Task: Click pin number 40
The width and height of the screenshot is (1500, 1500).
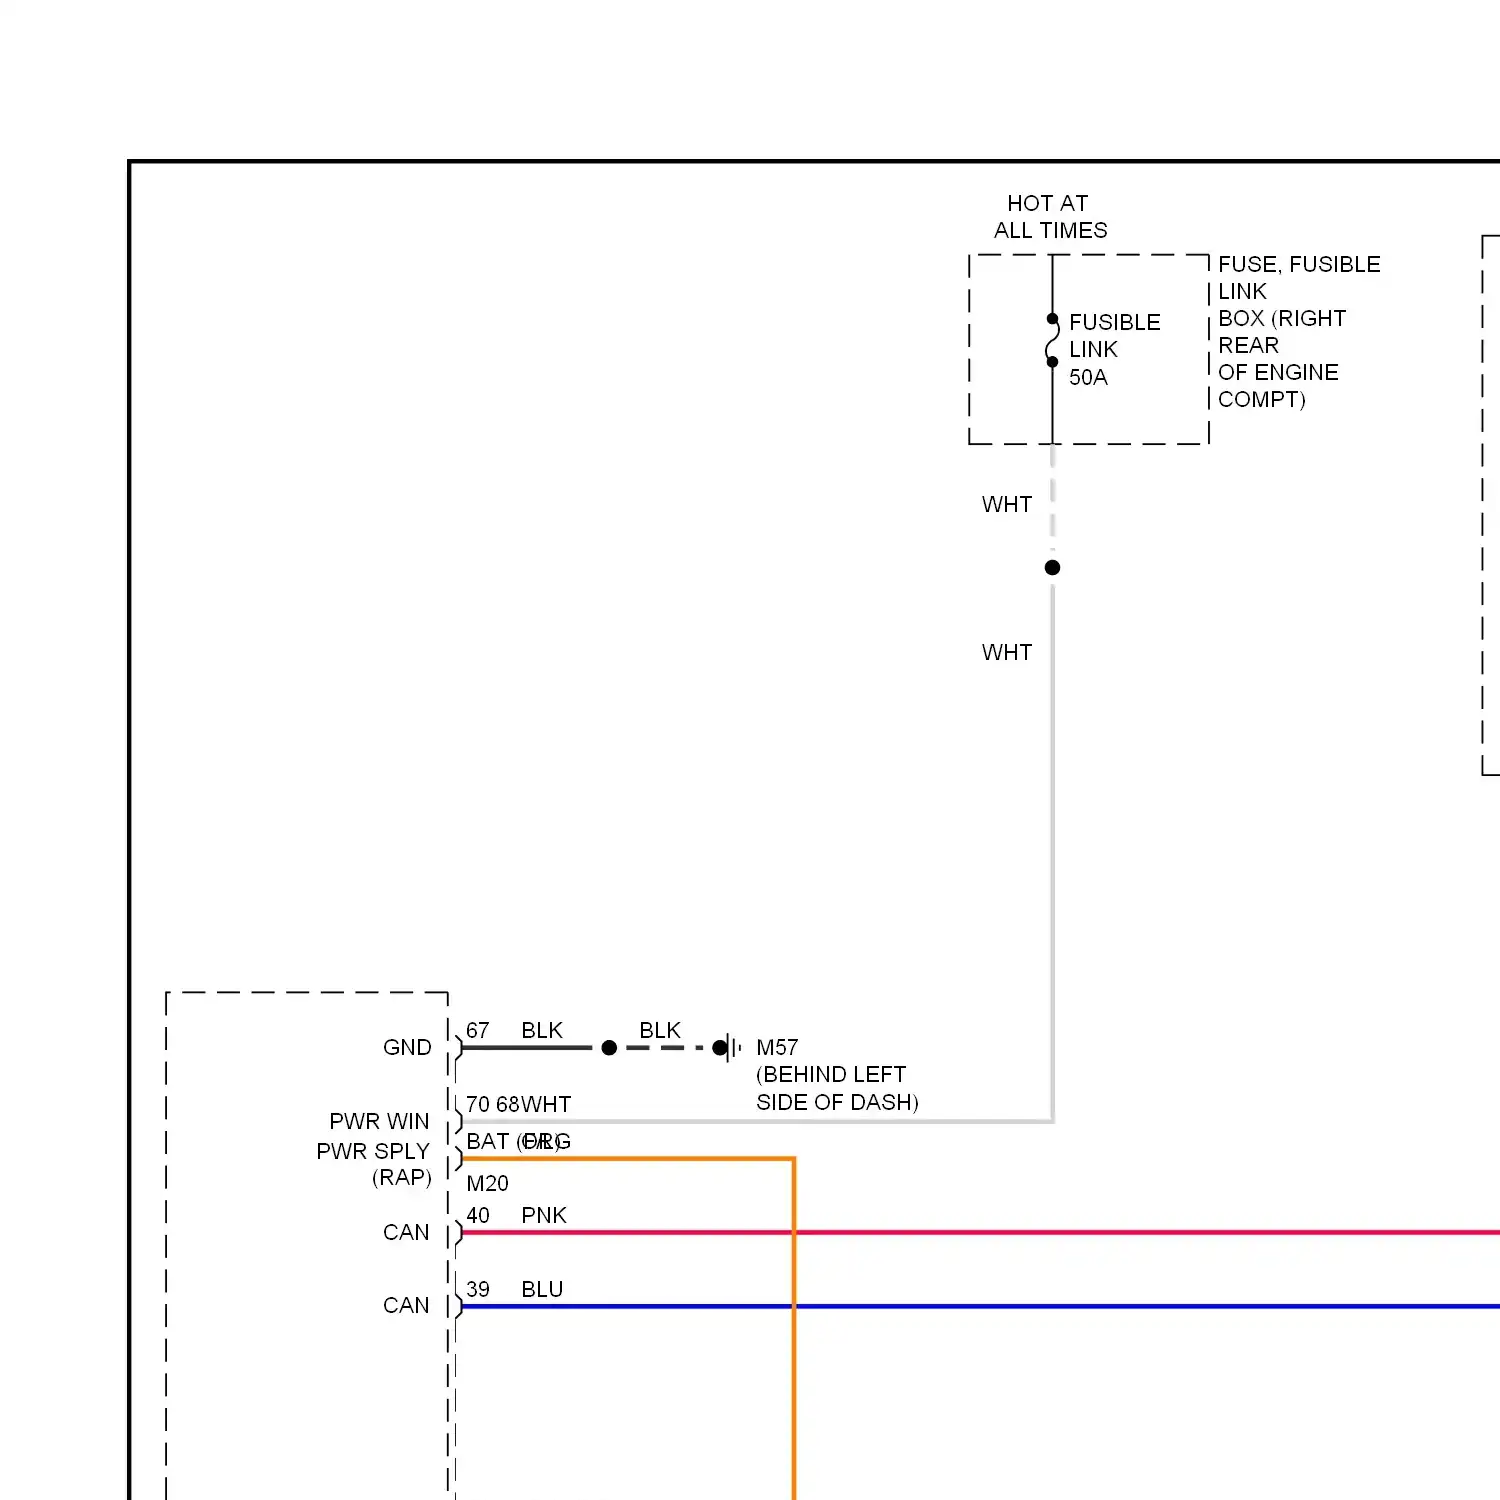Action: pyautogui.click(x=478, y=1215)
